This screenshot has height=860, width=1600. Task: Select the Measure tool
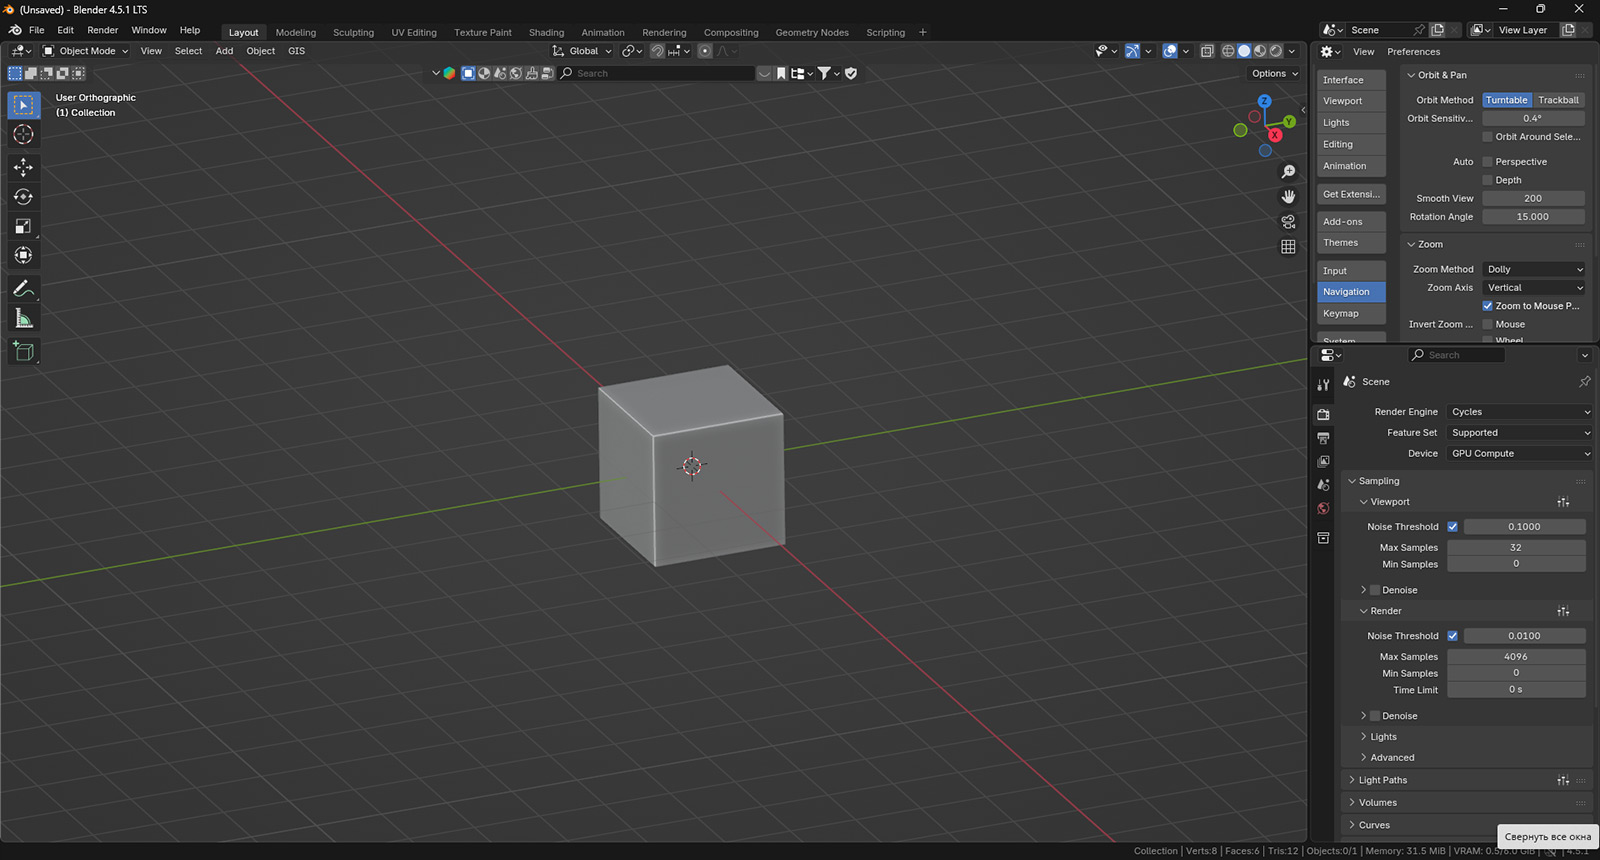pos(24,319)
